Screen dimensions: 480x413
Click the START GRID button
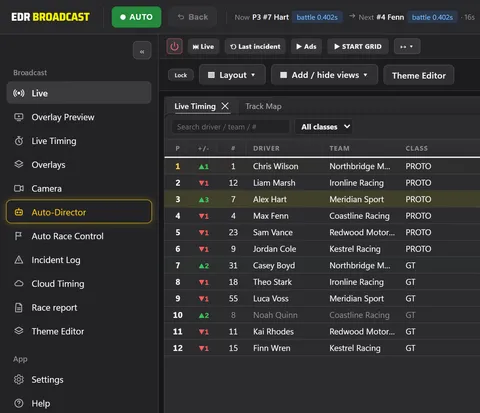coord(358,46)
